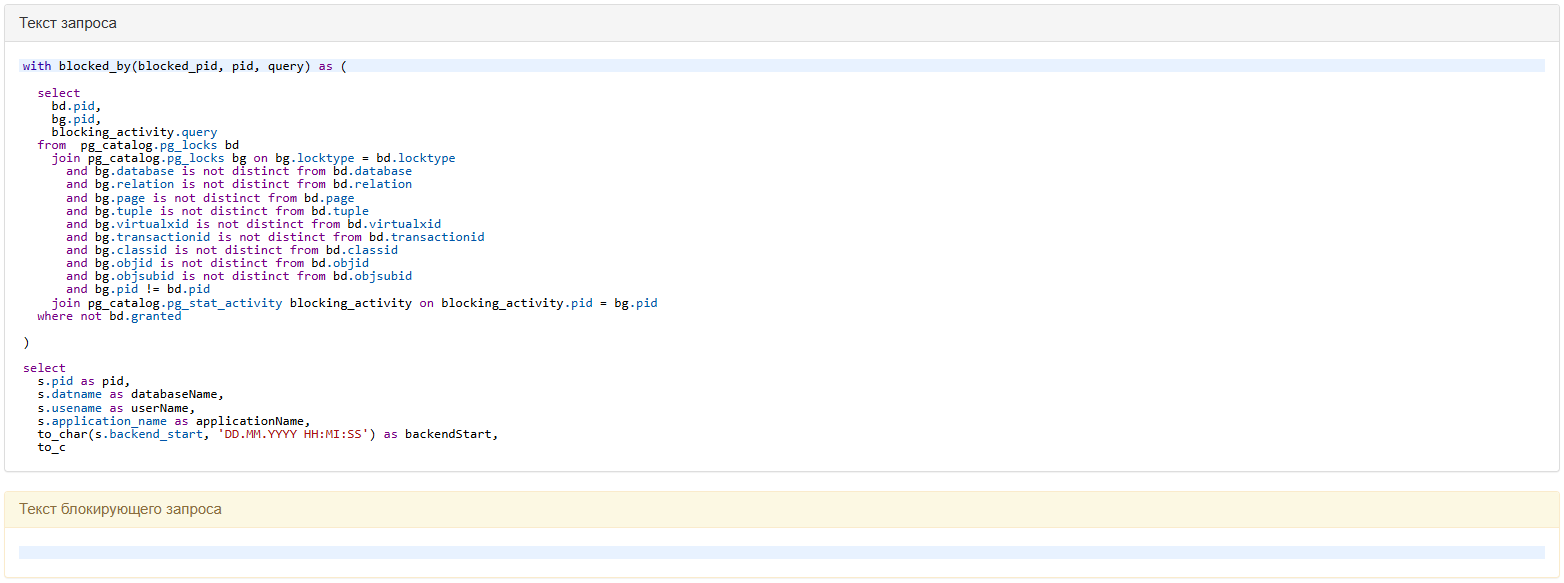Image resolution: width=1564 pixels, height=583 pixels.
Task: Click the 'and bg.classid is not distinct' line
Action: (232, 250)
